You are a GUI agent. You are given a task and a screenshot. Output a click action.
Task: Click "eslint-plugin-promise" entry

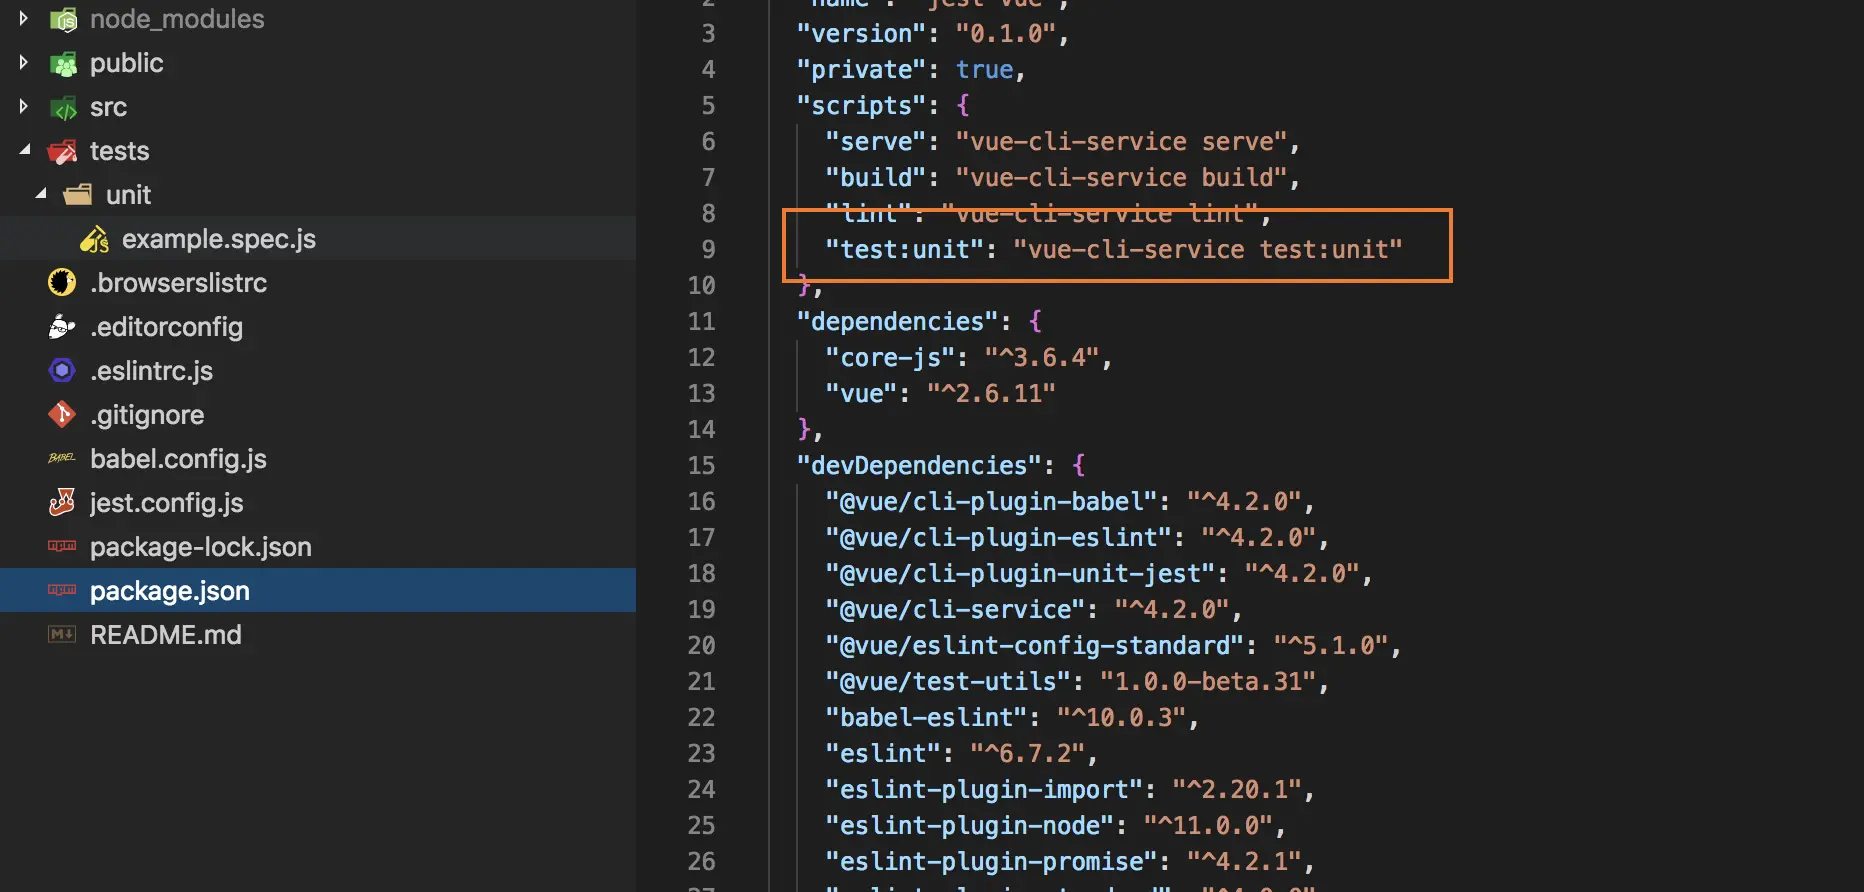pos(991,861)
